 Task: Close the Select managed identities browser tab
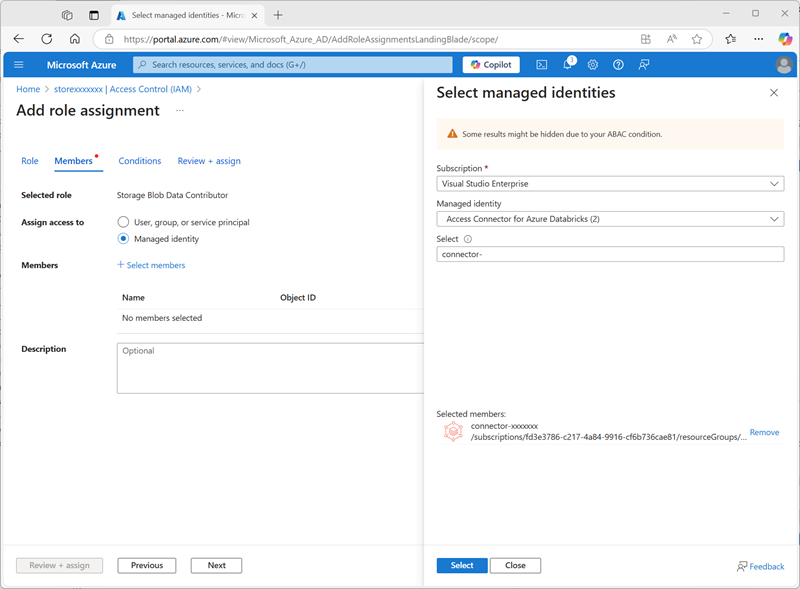(254, 15)
